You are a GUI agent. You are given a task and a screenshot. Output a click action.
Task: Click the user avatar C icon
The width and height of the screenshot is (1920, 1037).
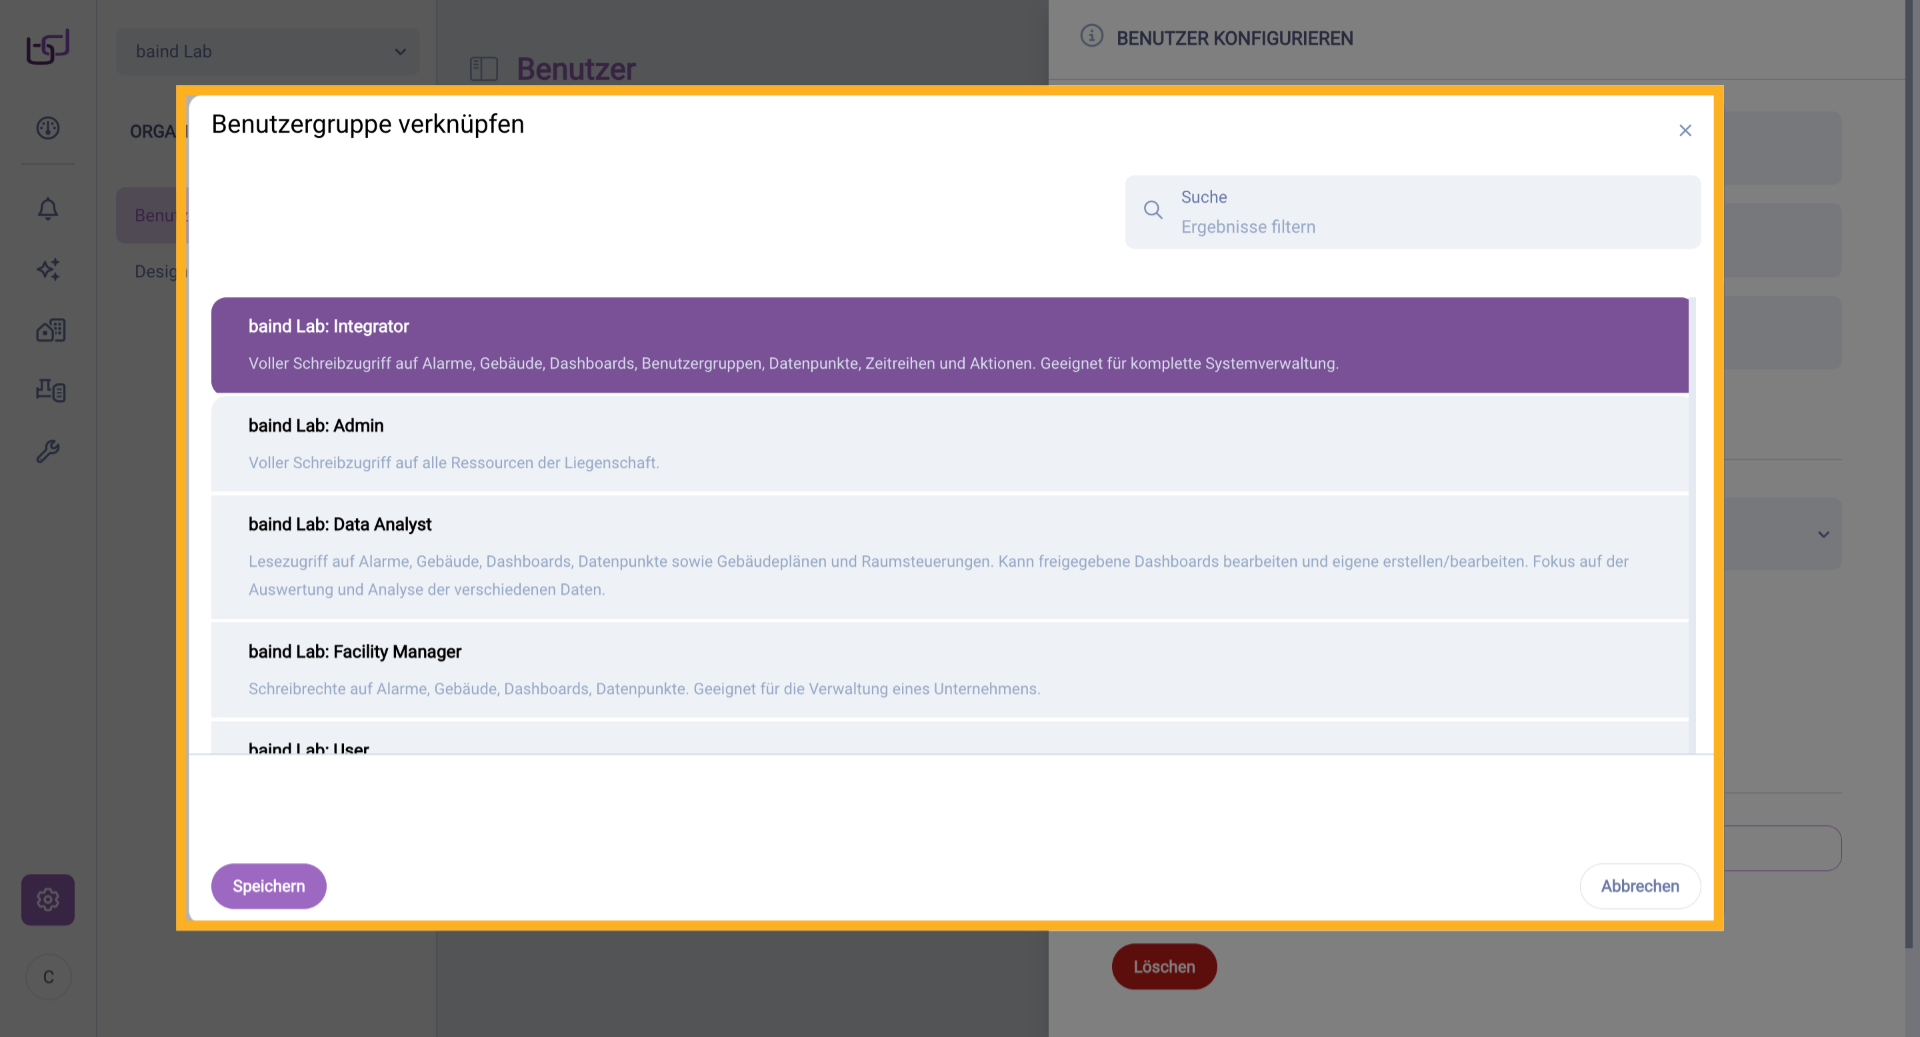(x=48, y=977)
